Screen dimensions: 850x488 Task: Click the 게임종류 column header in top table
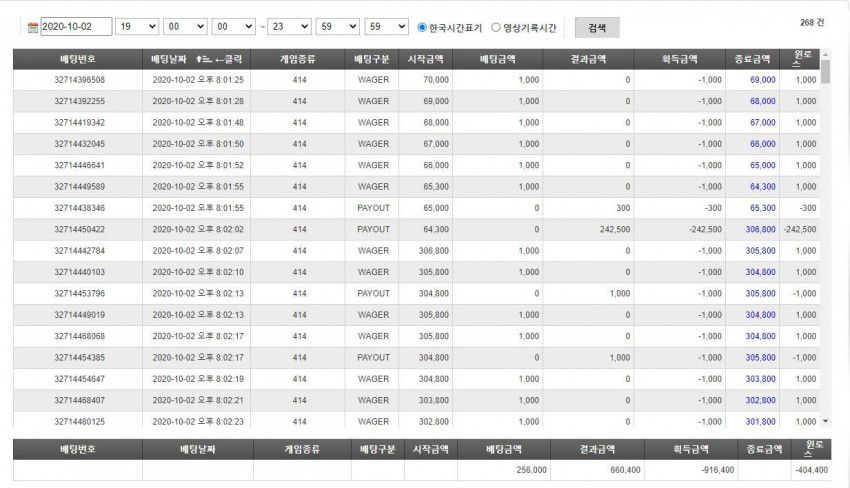click(x=298, y=59)
